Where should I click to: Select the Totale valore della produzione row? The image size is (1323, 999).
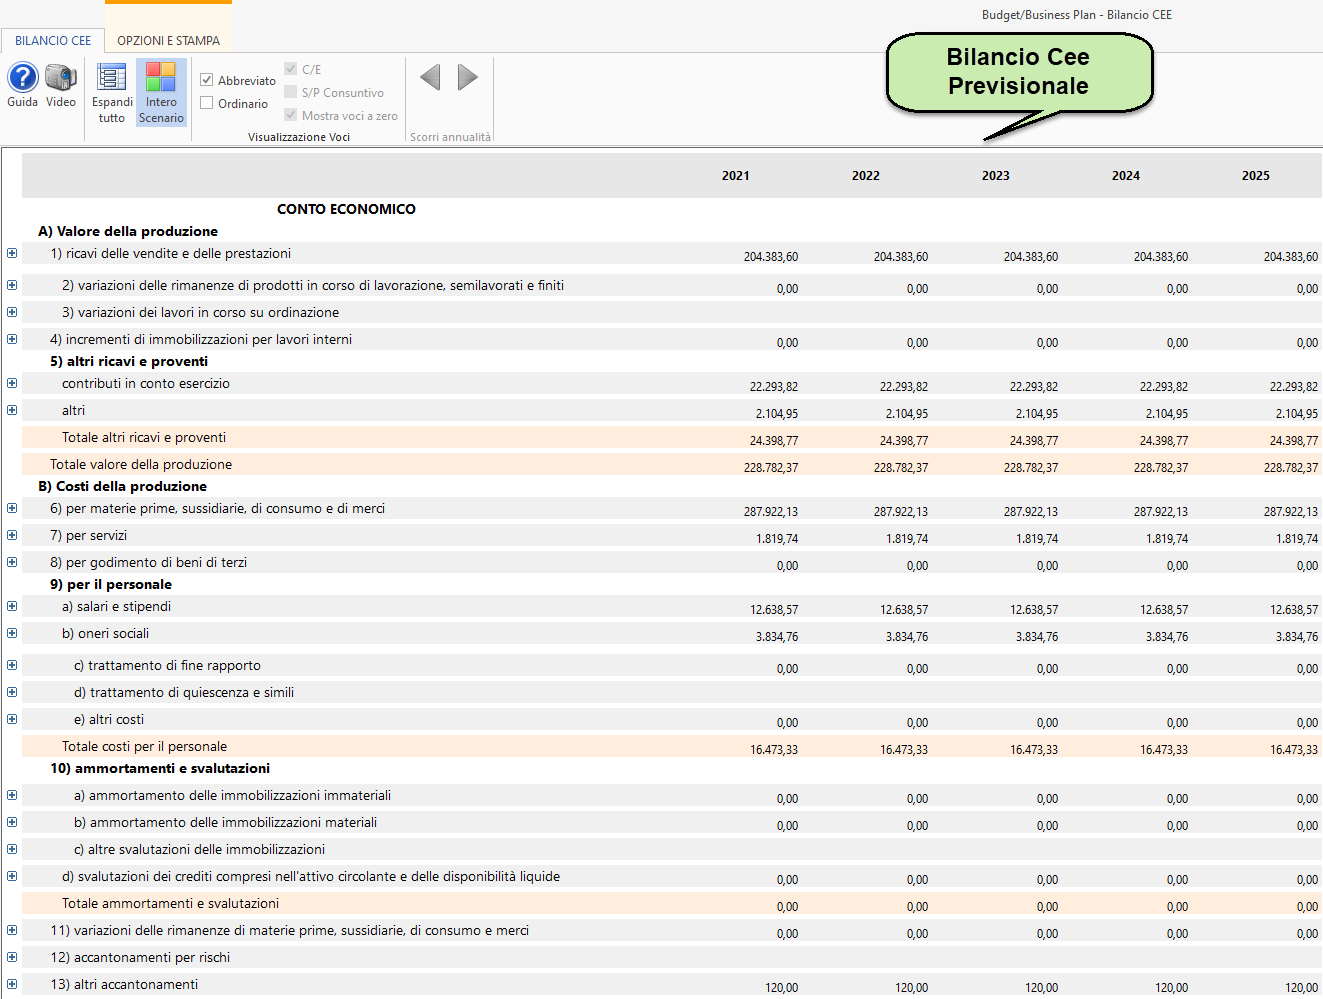pos(141,465)
